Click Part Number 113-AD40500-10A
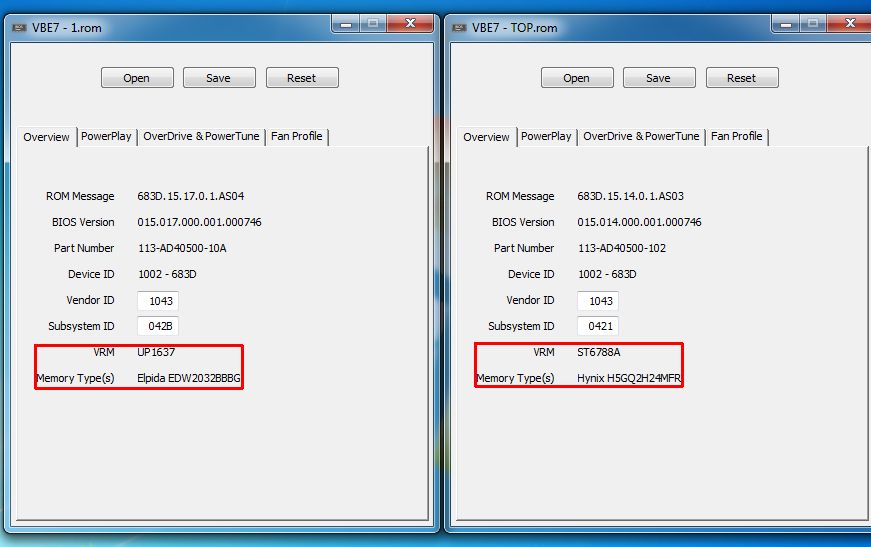This screenshot has width=871, height=547. (182, 248)
